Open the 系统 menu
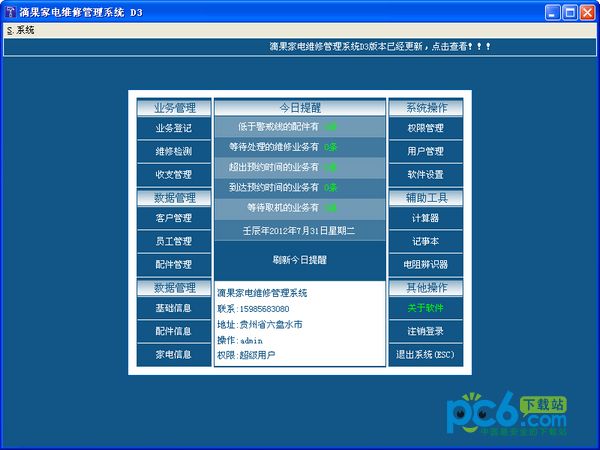Image resolution: width=600 pixels, height=450 pixels. [x=21, y=30]
